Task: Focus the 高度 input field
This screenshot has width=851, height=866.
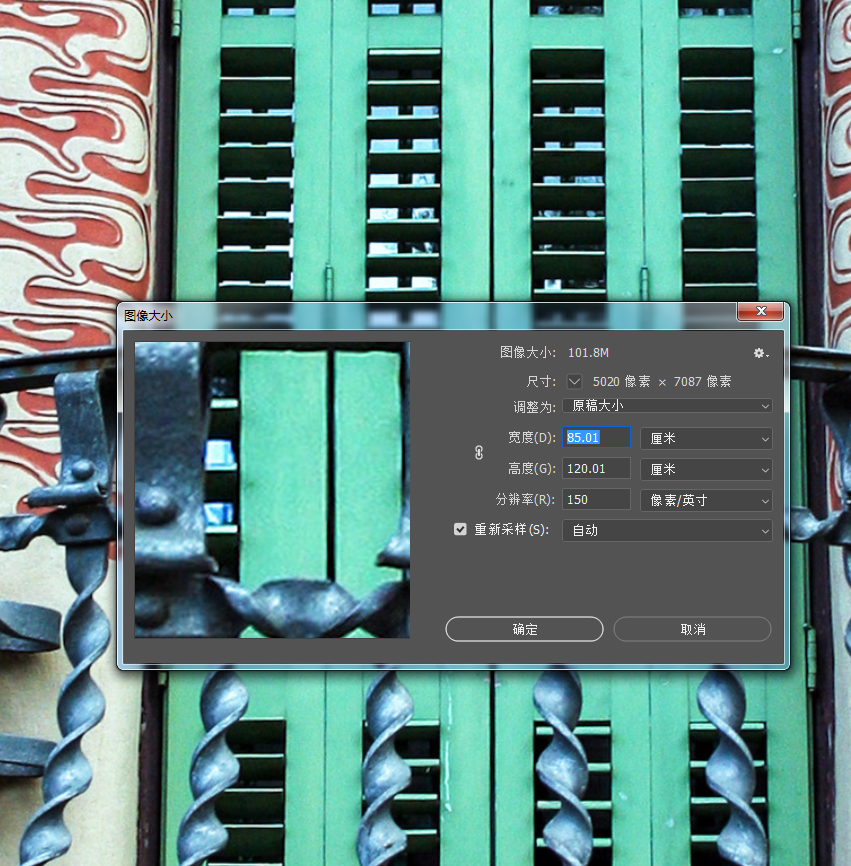Action: click(596, 468)
